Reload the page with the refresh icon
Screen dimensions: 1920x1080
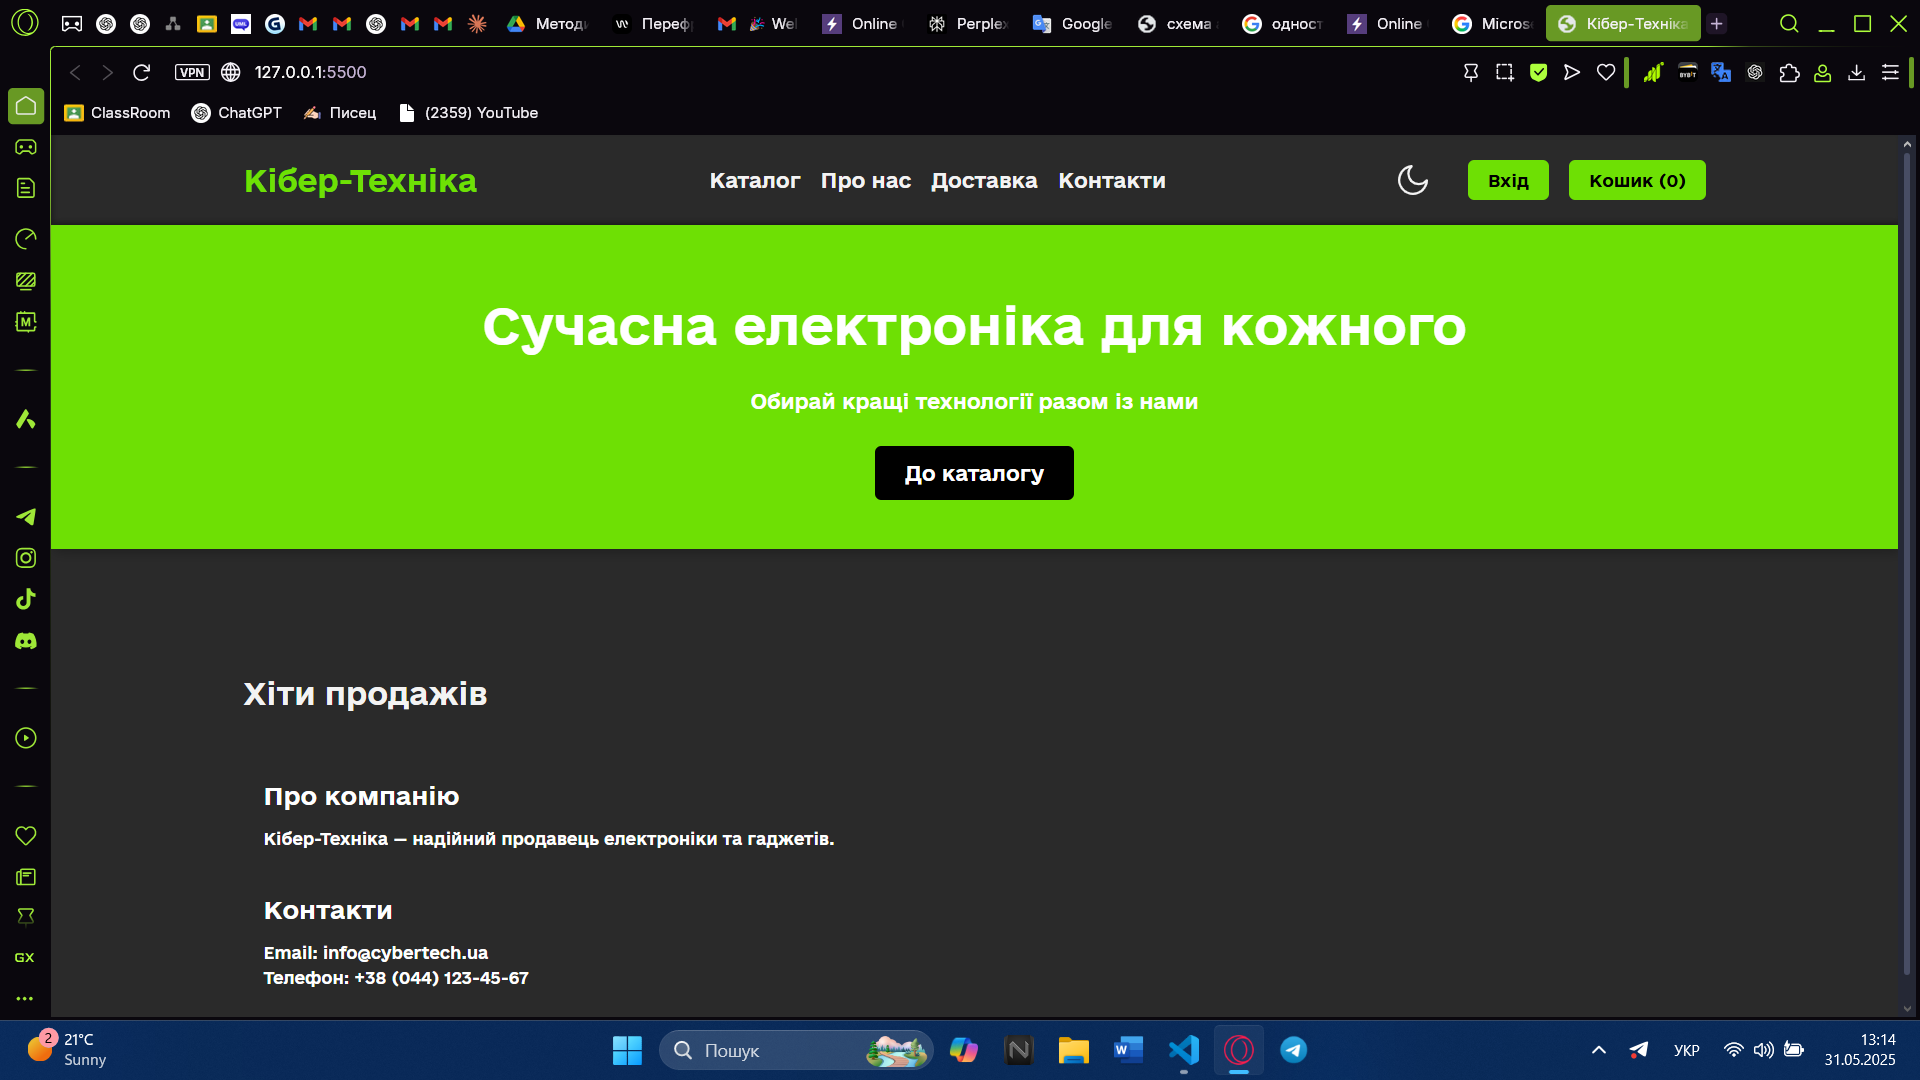click(141, 72)
